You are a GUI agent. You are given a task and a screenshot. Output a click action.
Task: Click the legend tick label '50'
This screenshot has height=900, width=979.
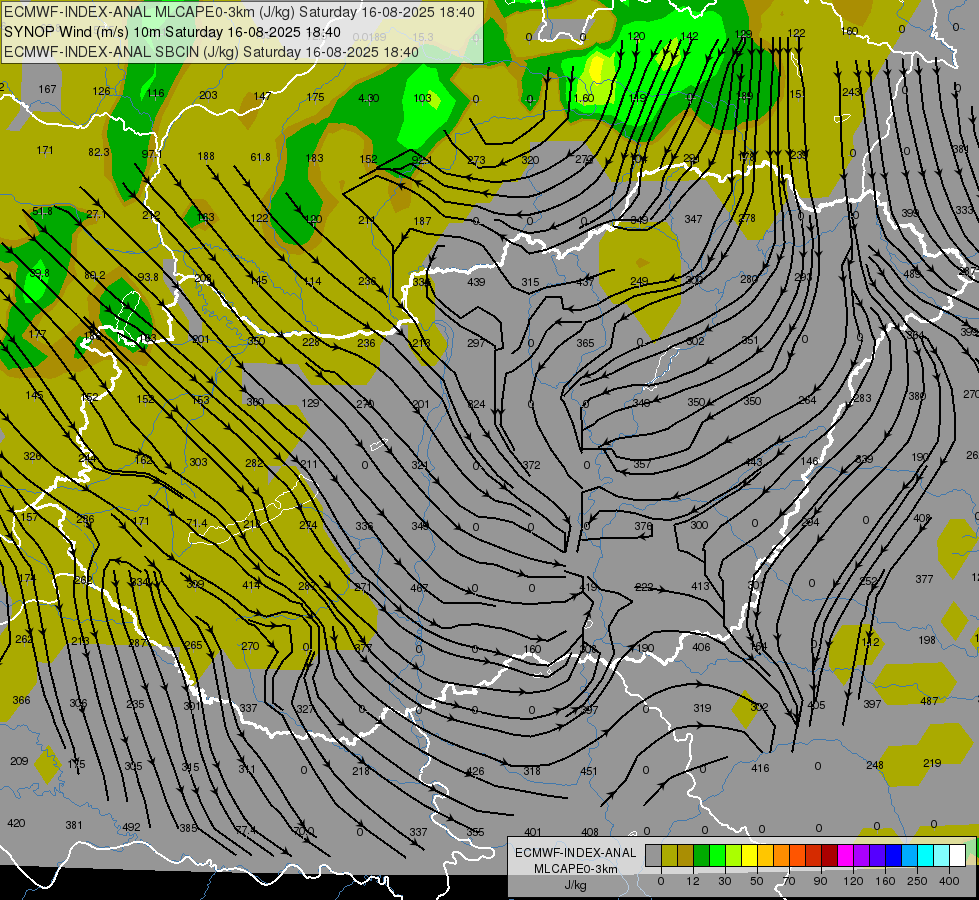point(757,881)
